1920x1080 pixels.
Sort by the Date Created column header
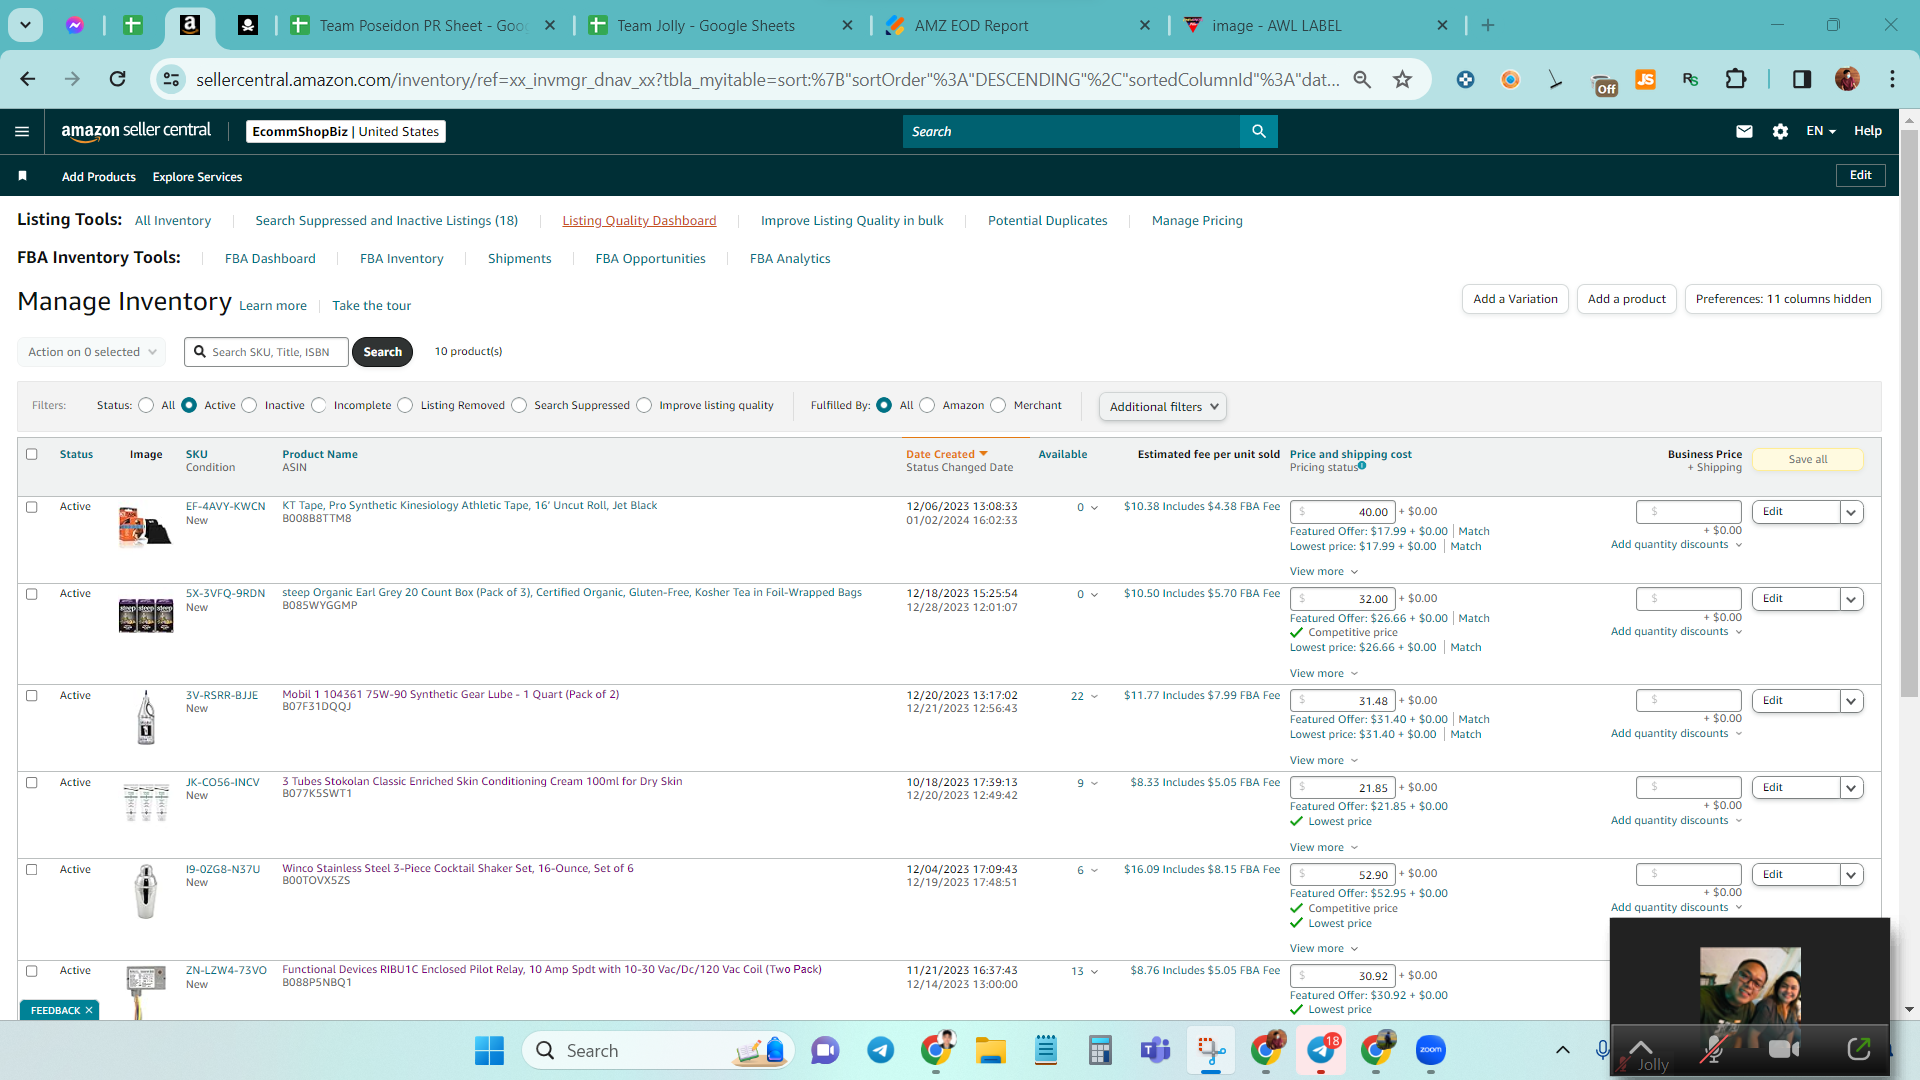pos(946,454)
